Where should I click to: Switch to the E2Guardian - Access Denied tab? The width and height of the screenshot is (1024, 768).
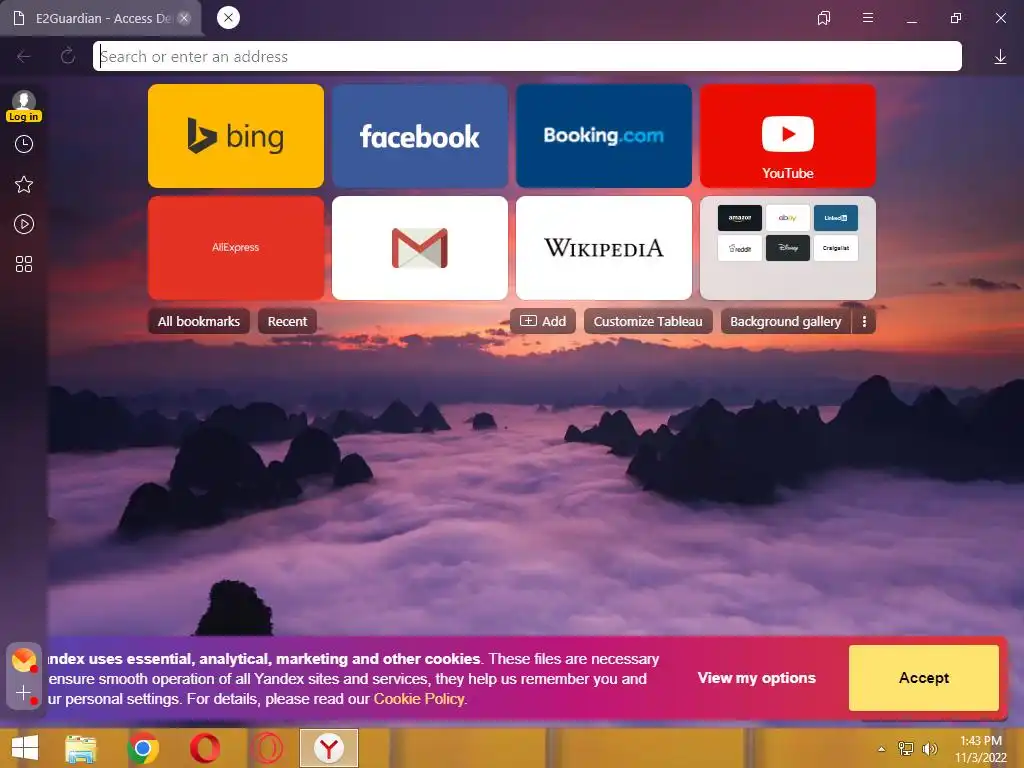(x=103, y=18)
